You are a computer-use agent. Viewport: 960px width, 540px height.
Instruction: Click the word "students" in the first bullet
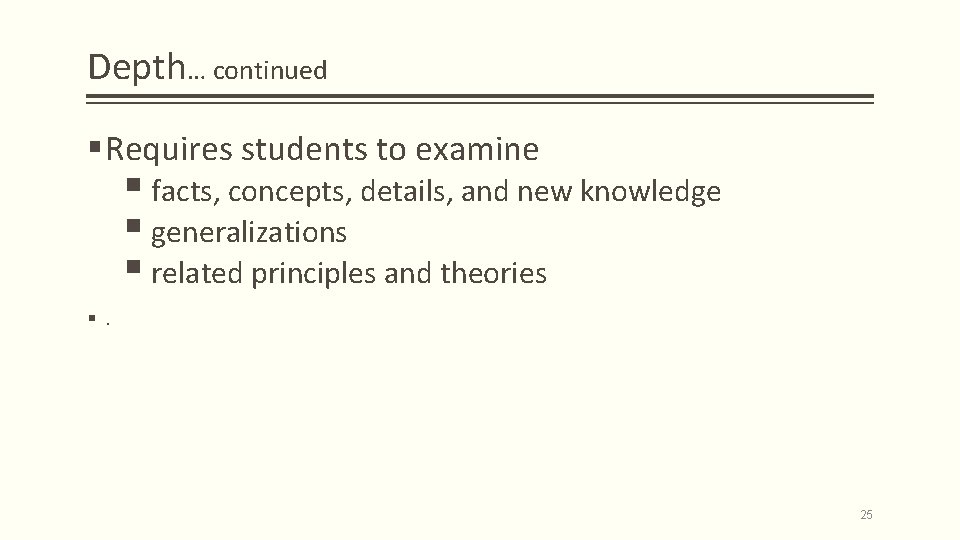pos(304,149)
